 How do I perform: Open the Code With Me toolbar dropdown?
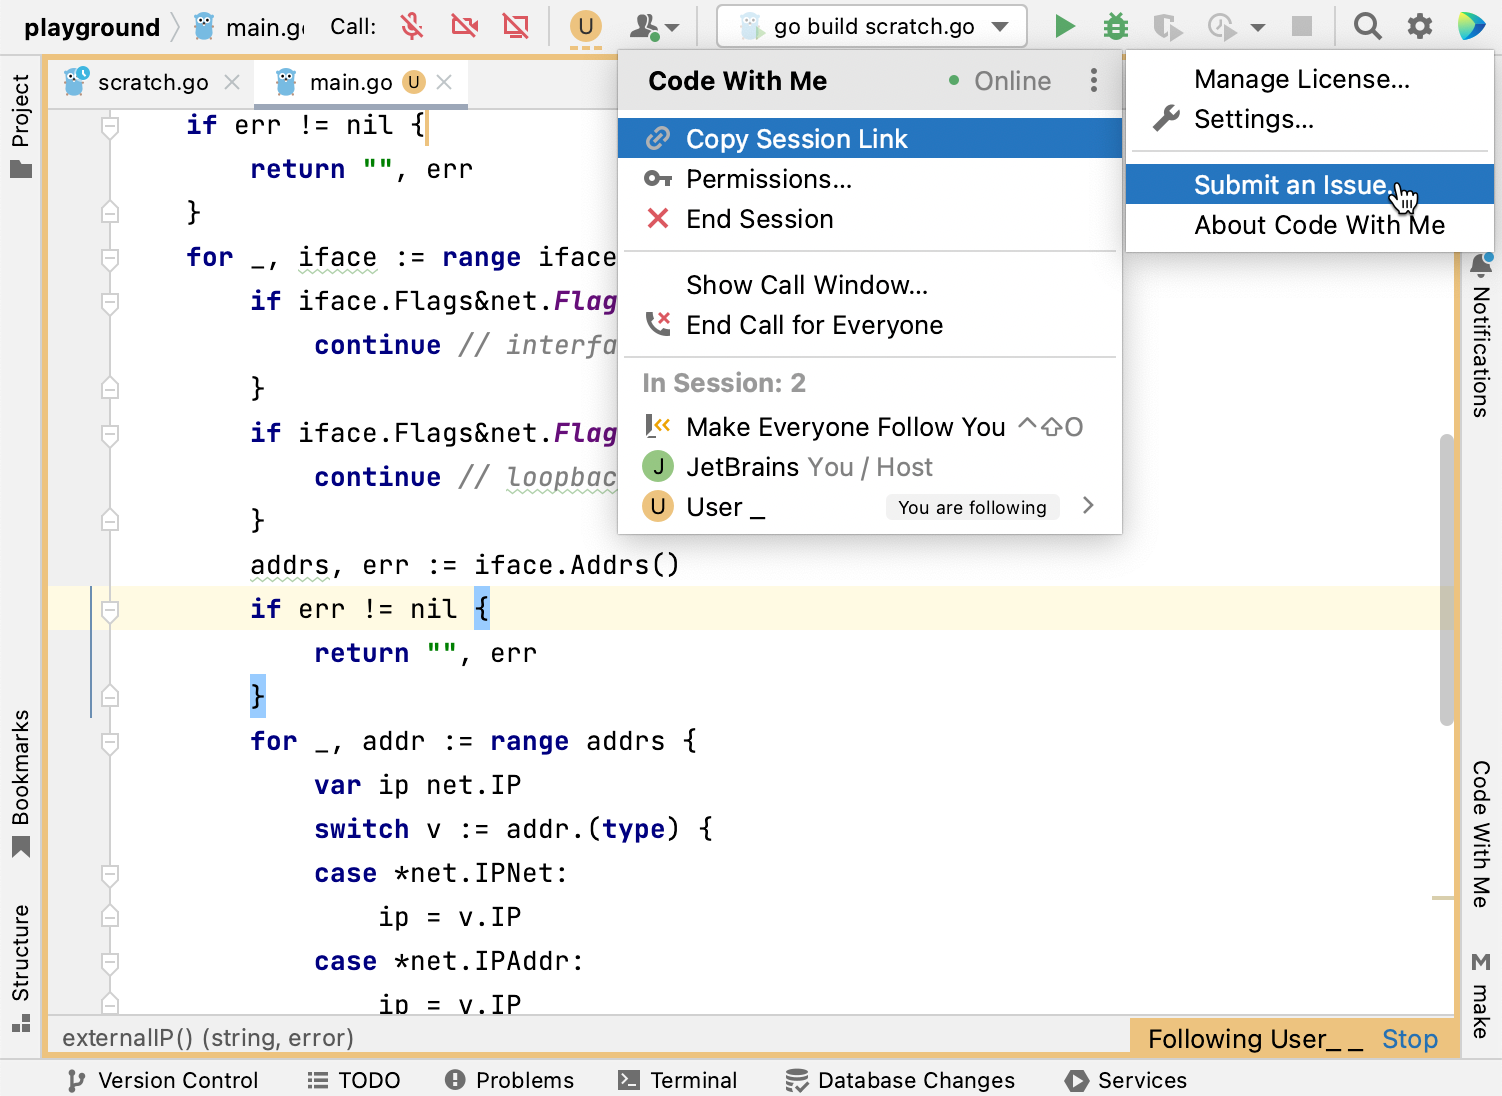(x=655, y=26)
